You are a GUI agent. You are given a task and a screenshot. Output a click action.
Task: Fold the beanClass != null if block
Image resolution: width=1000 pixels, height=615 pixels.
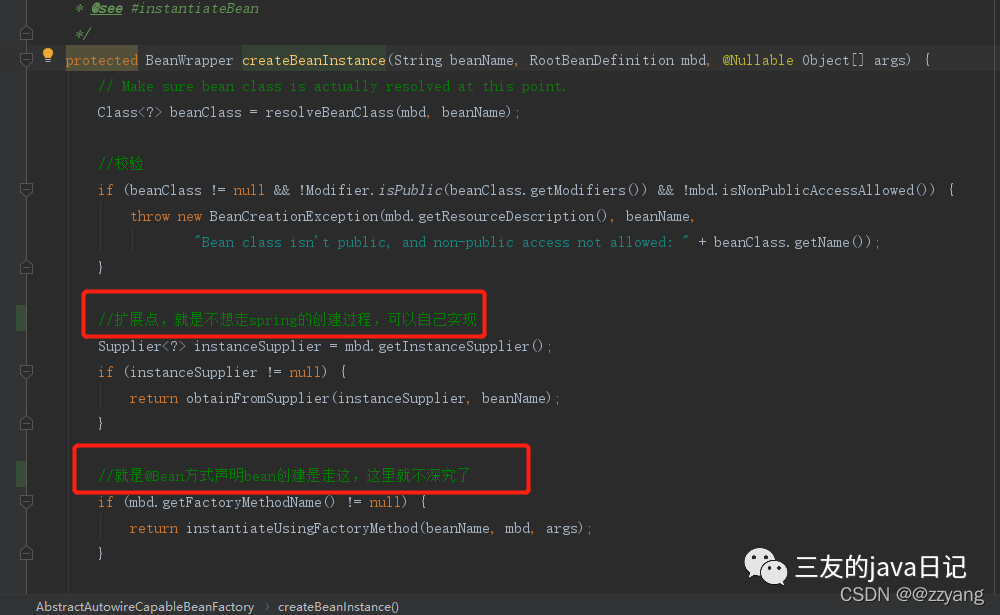pyautogui.click(x=26, y=189)
